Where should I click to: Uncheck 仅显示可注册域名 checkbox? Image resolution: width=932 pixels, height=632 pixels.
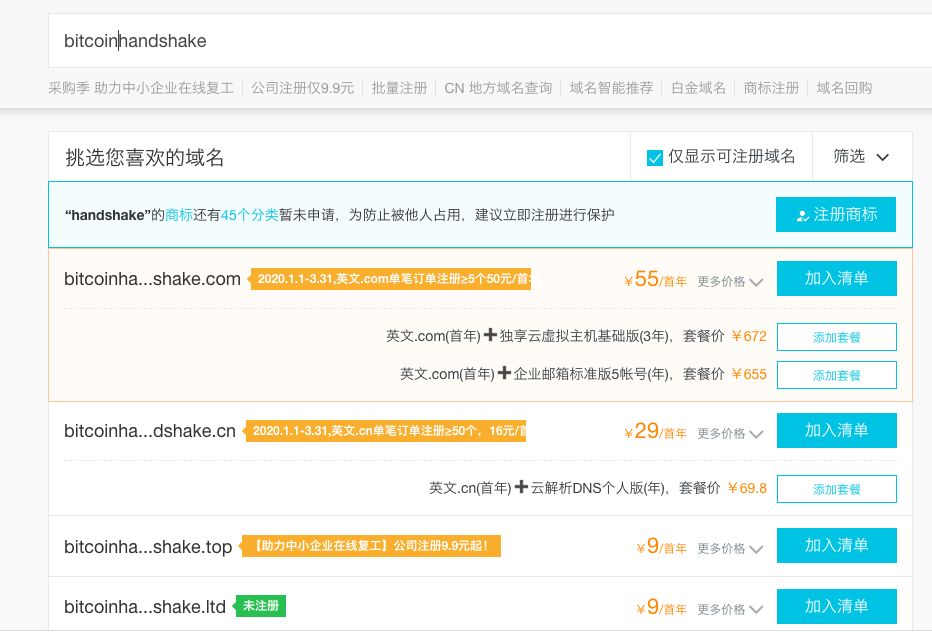654,158
